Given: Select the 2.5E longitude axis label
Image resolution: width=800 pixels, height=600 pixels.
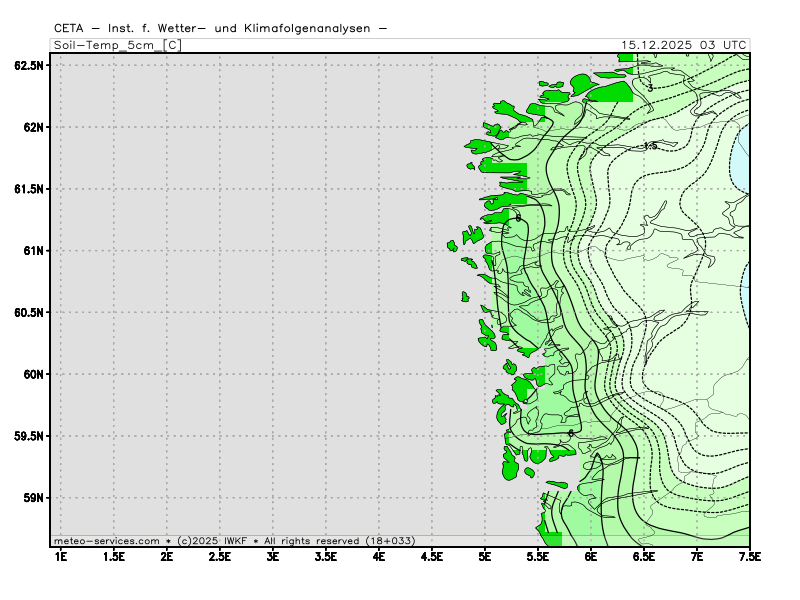Looking at the screenshot, I should tap(219, 556).
